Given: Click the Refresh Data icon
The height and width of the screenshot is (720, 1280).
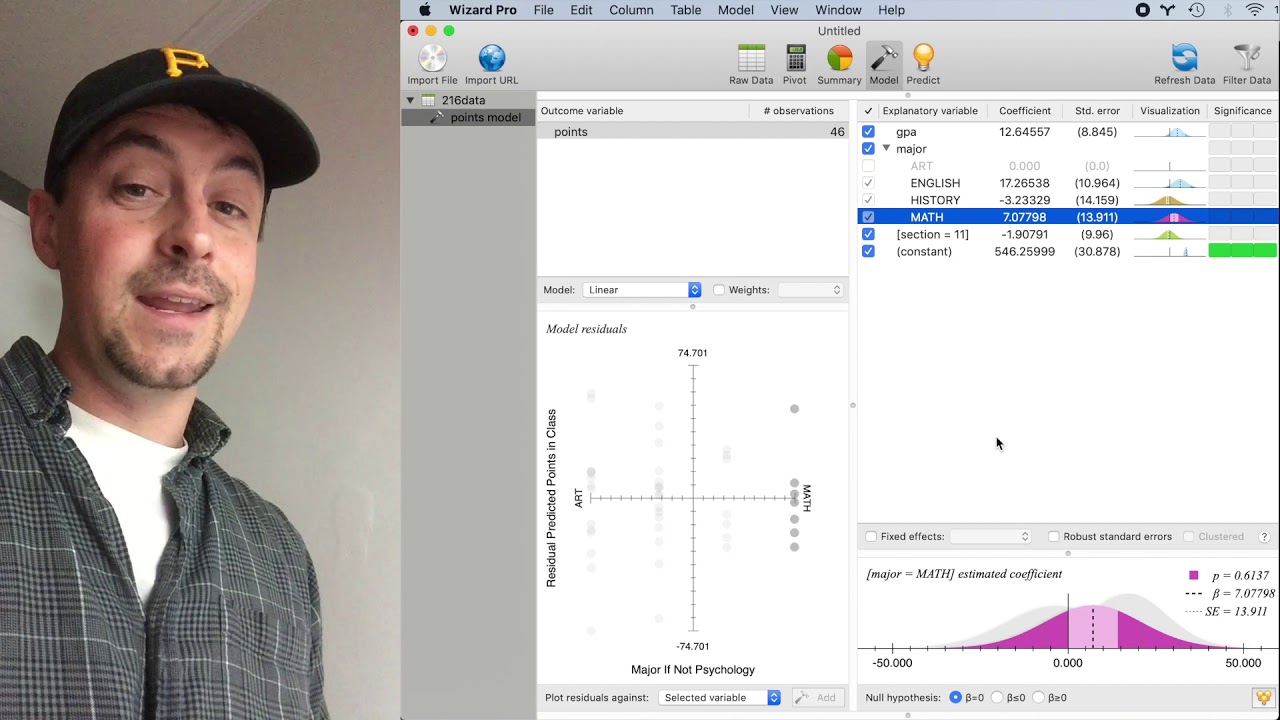Looking at the screenshot, I should click(x=1185, y=65).
